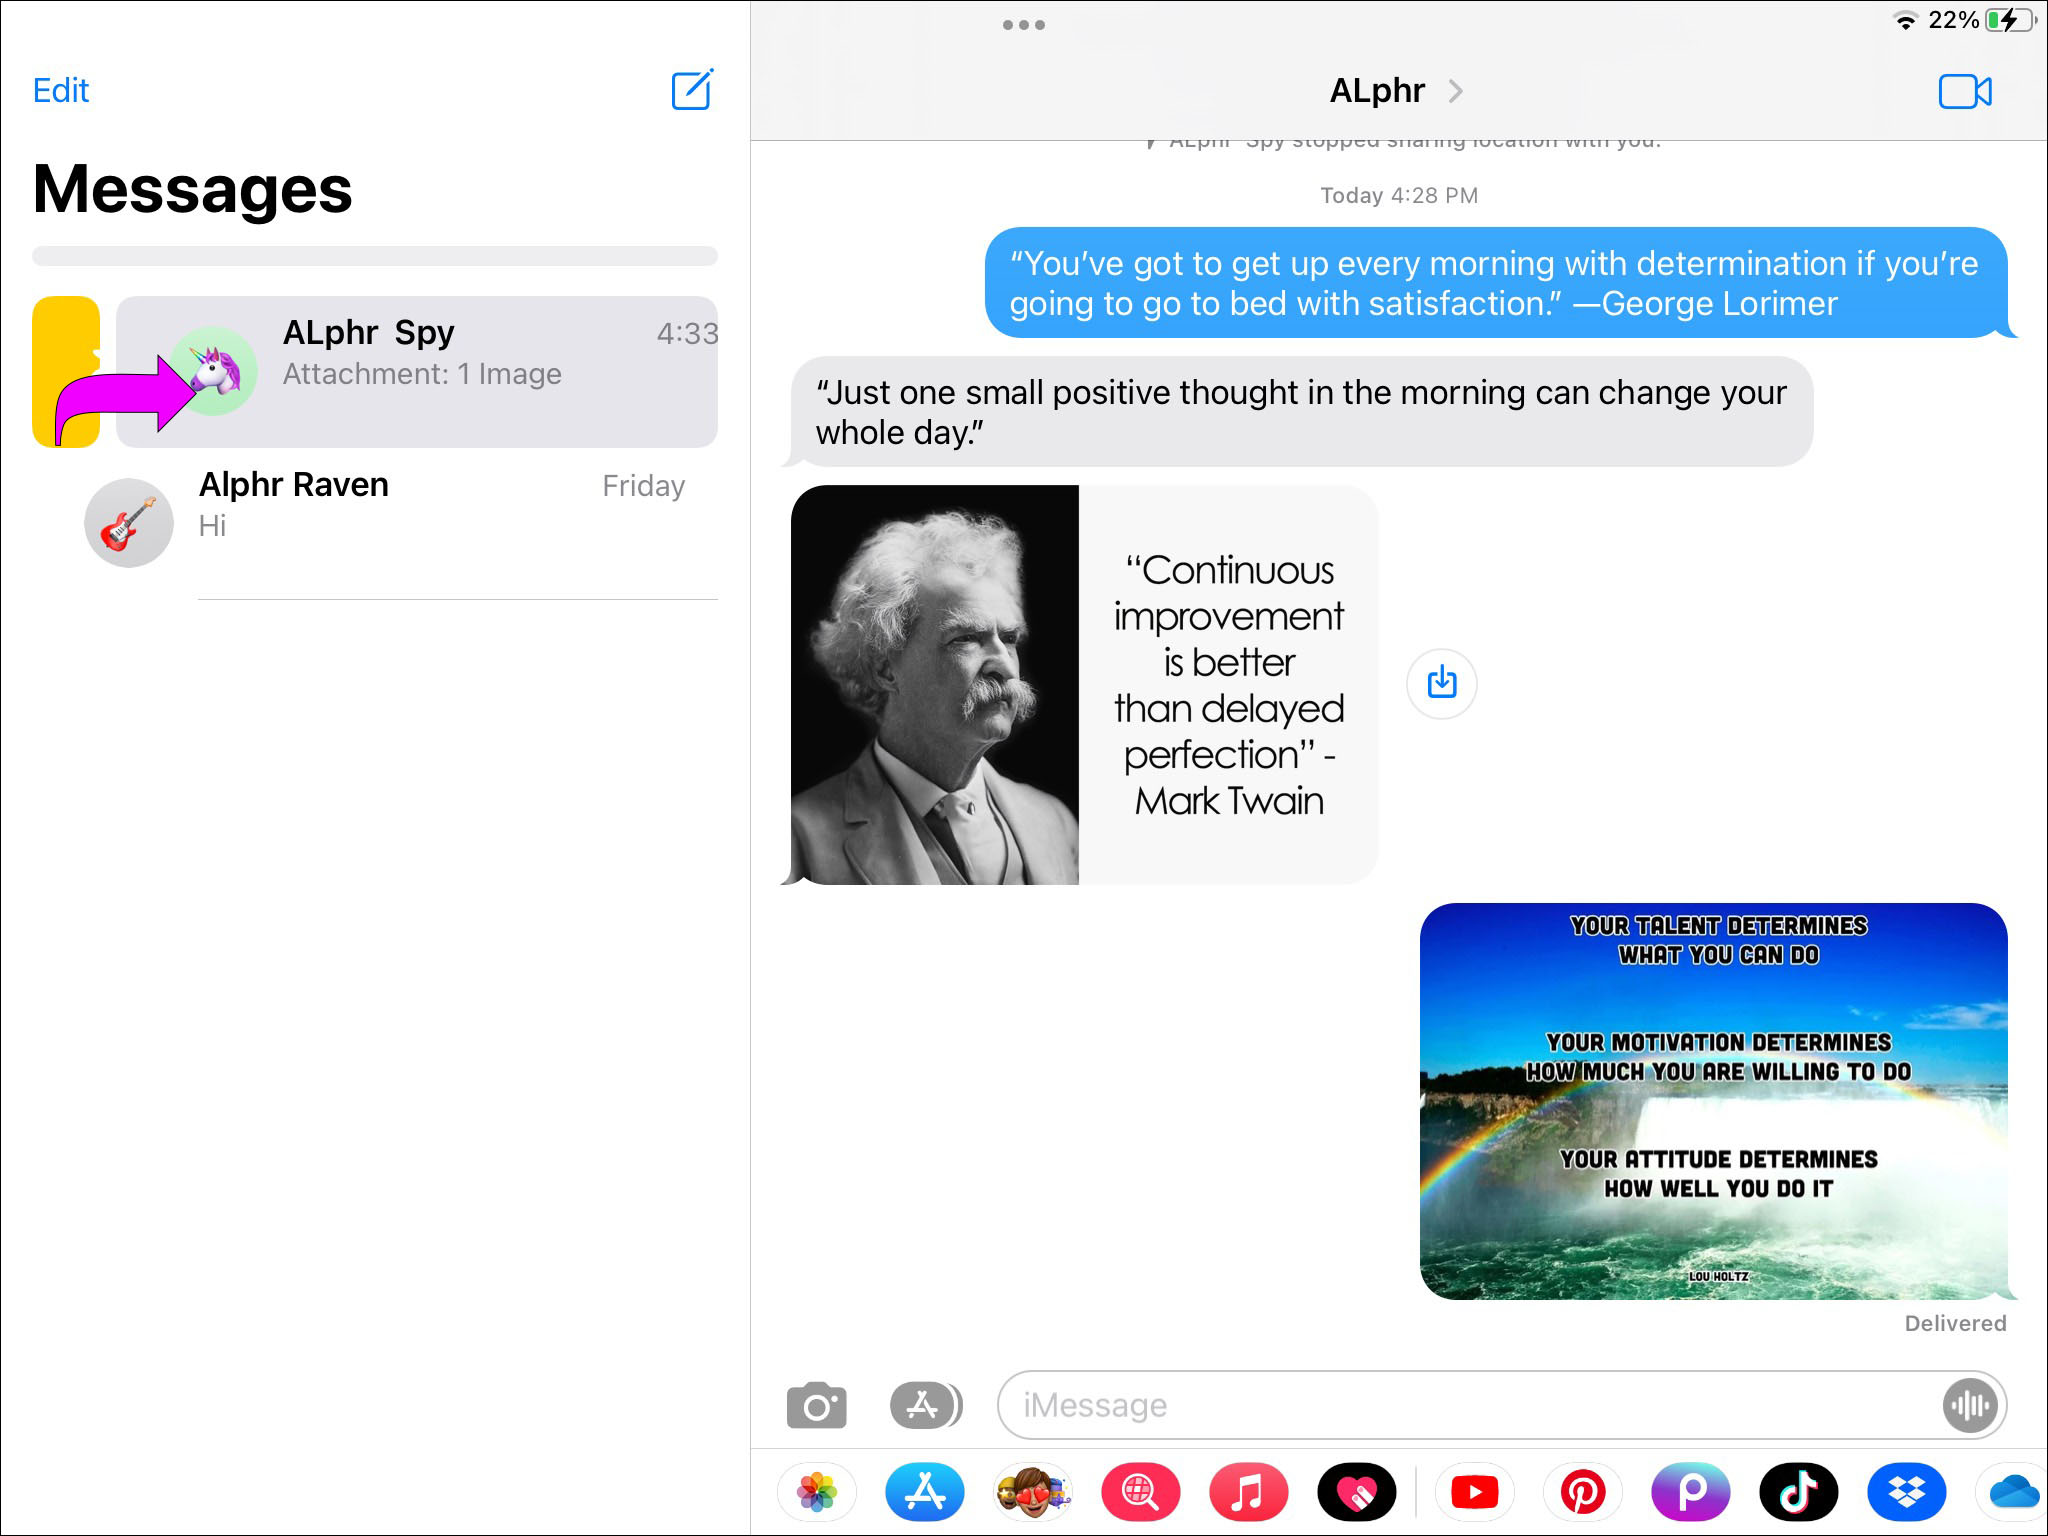The image size is (2048, 1536).
Task: Open the Lou Holtz waterfall image
Action: (x=1713, y=1101)
